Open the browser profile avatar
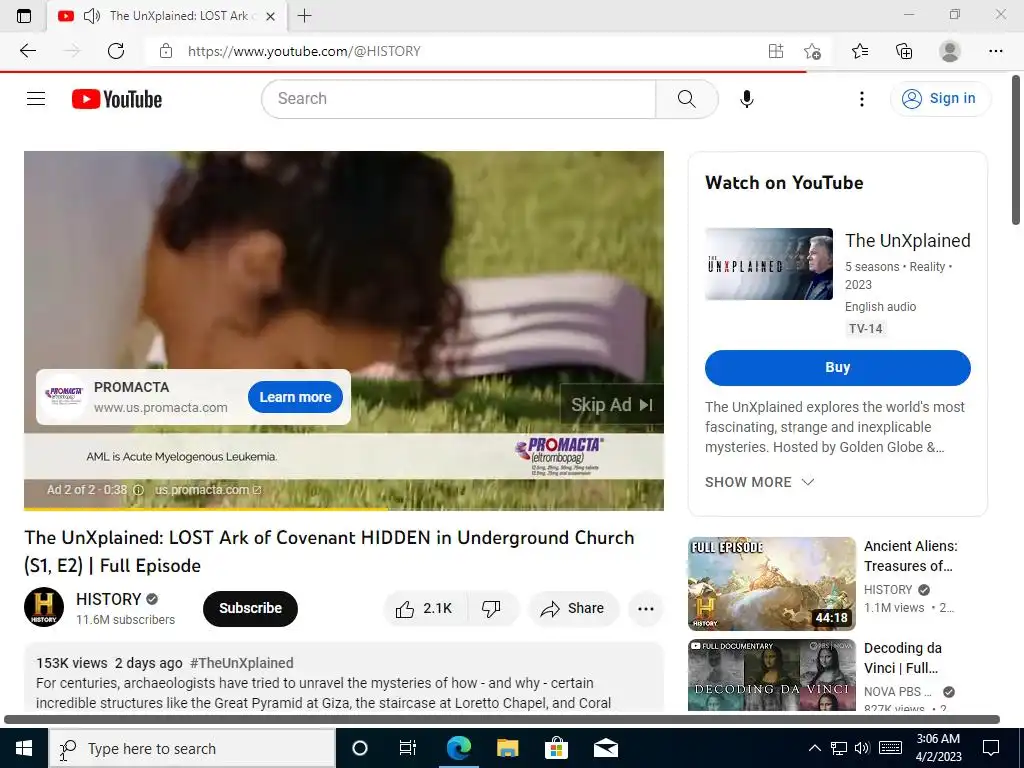This screenshot has height=768, width=1024. coord(950,51)
